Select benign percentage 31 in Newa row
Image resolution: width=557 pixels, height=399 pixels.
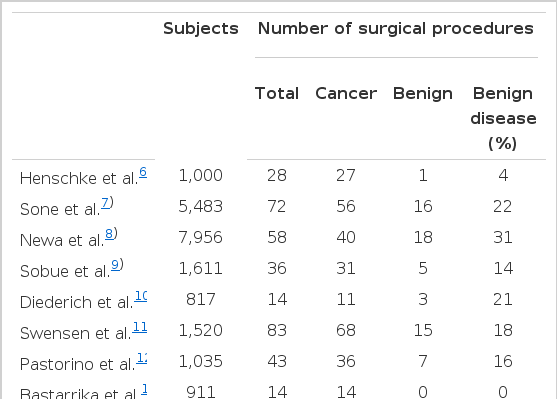tap(503, 237)
